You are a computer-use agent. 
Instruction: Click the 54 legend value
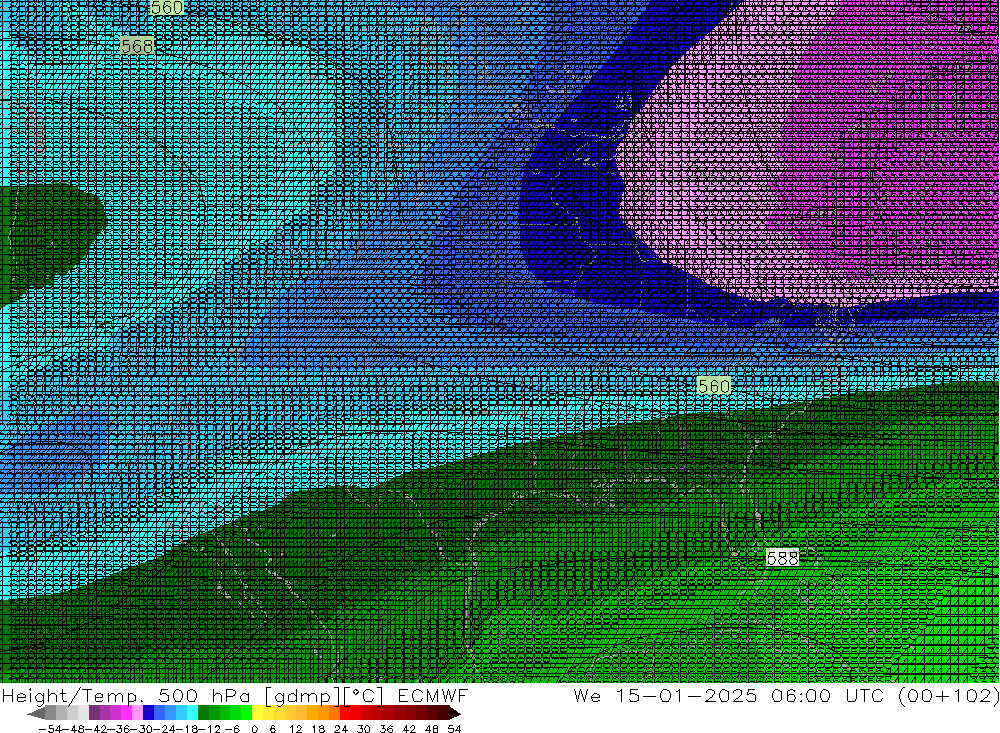(454, 729)
